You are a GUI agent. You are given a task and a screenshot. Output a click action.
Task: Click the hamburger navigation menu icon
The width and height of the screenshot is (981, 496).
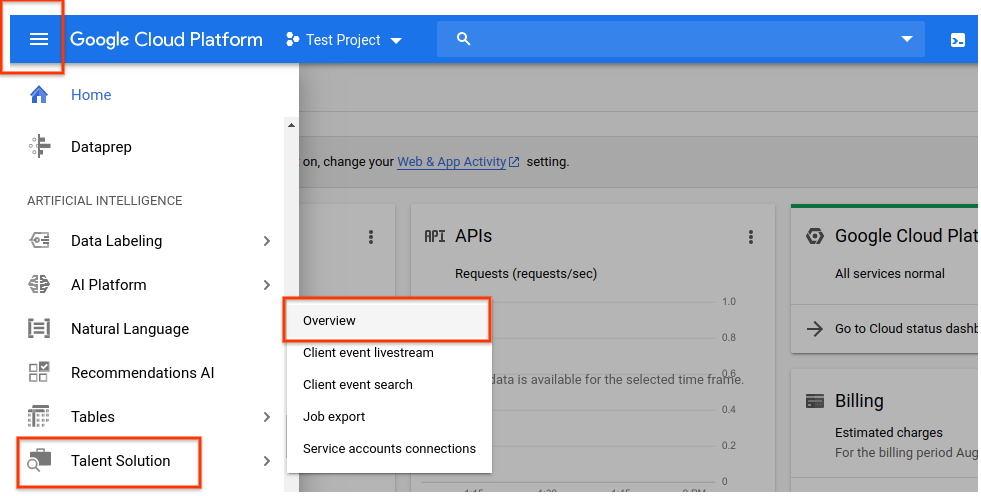tap(39, 40)
